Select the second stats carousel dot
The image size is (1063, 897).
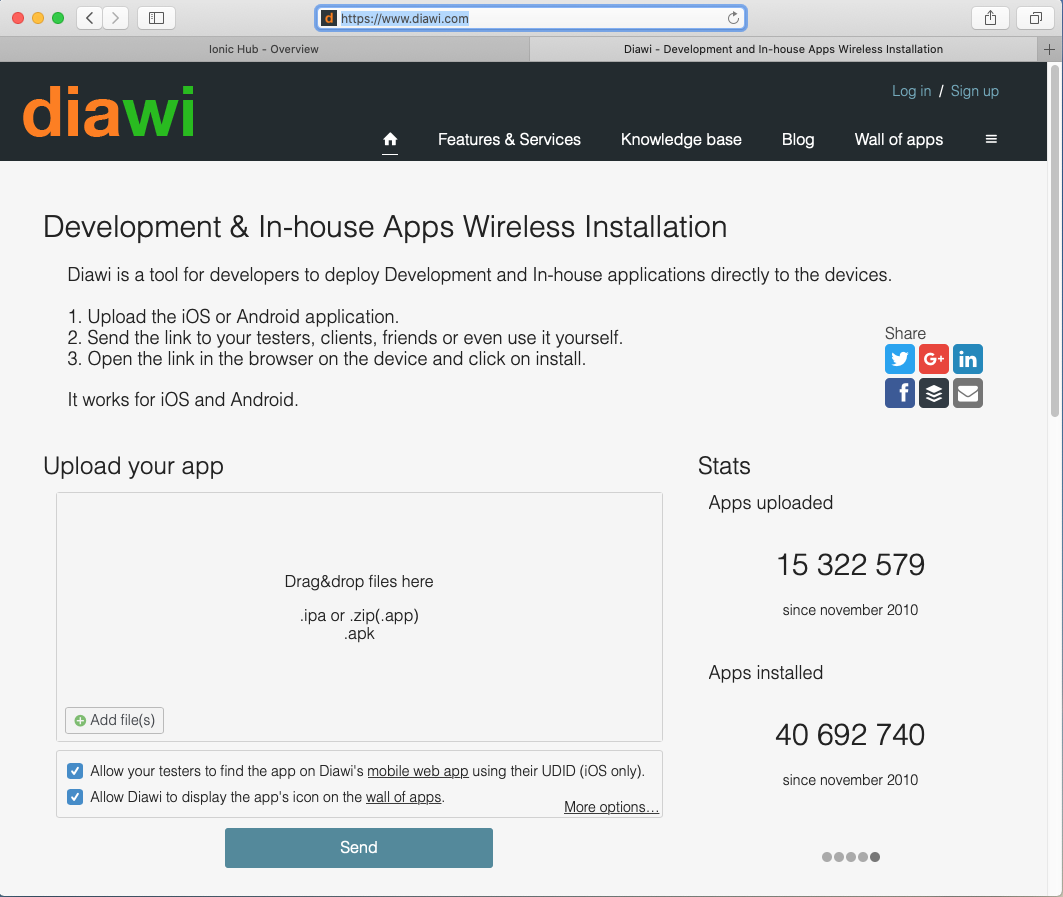pyautogui.click(x=839, y=857)
